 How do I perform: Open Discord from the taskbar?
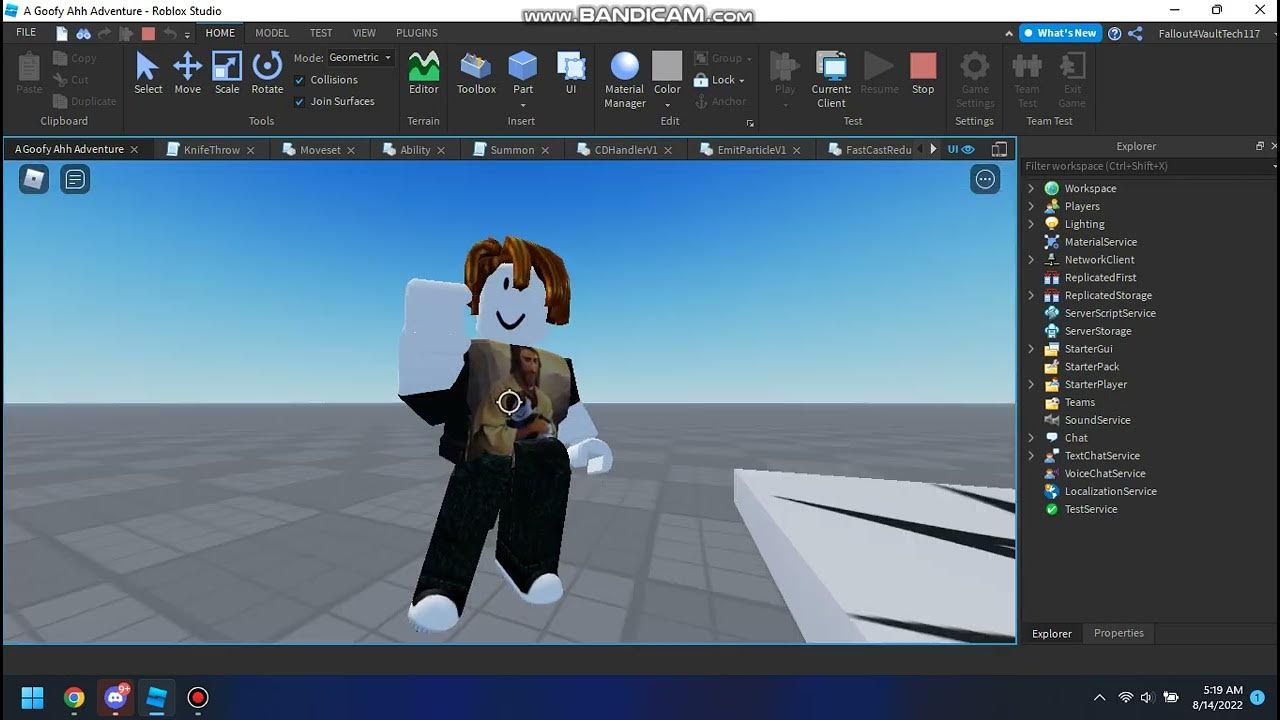pyautogui.click(x=116, y=697)
